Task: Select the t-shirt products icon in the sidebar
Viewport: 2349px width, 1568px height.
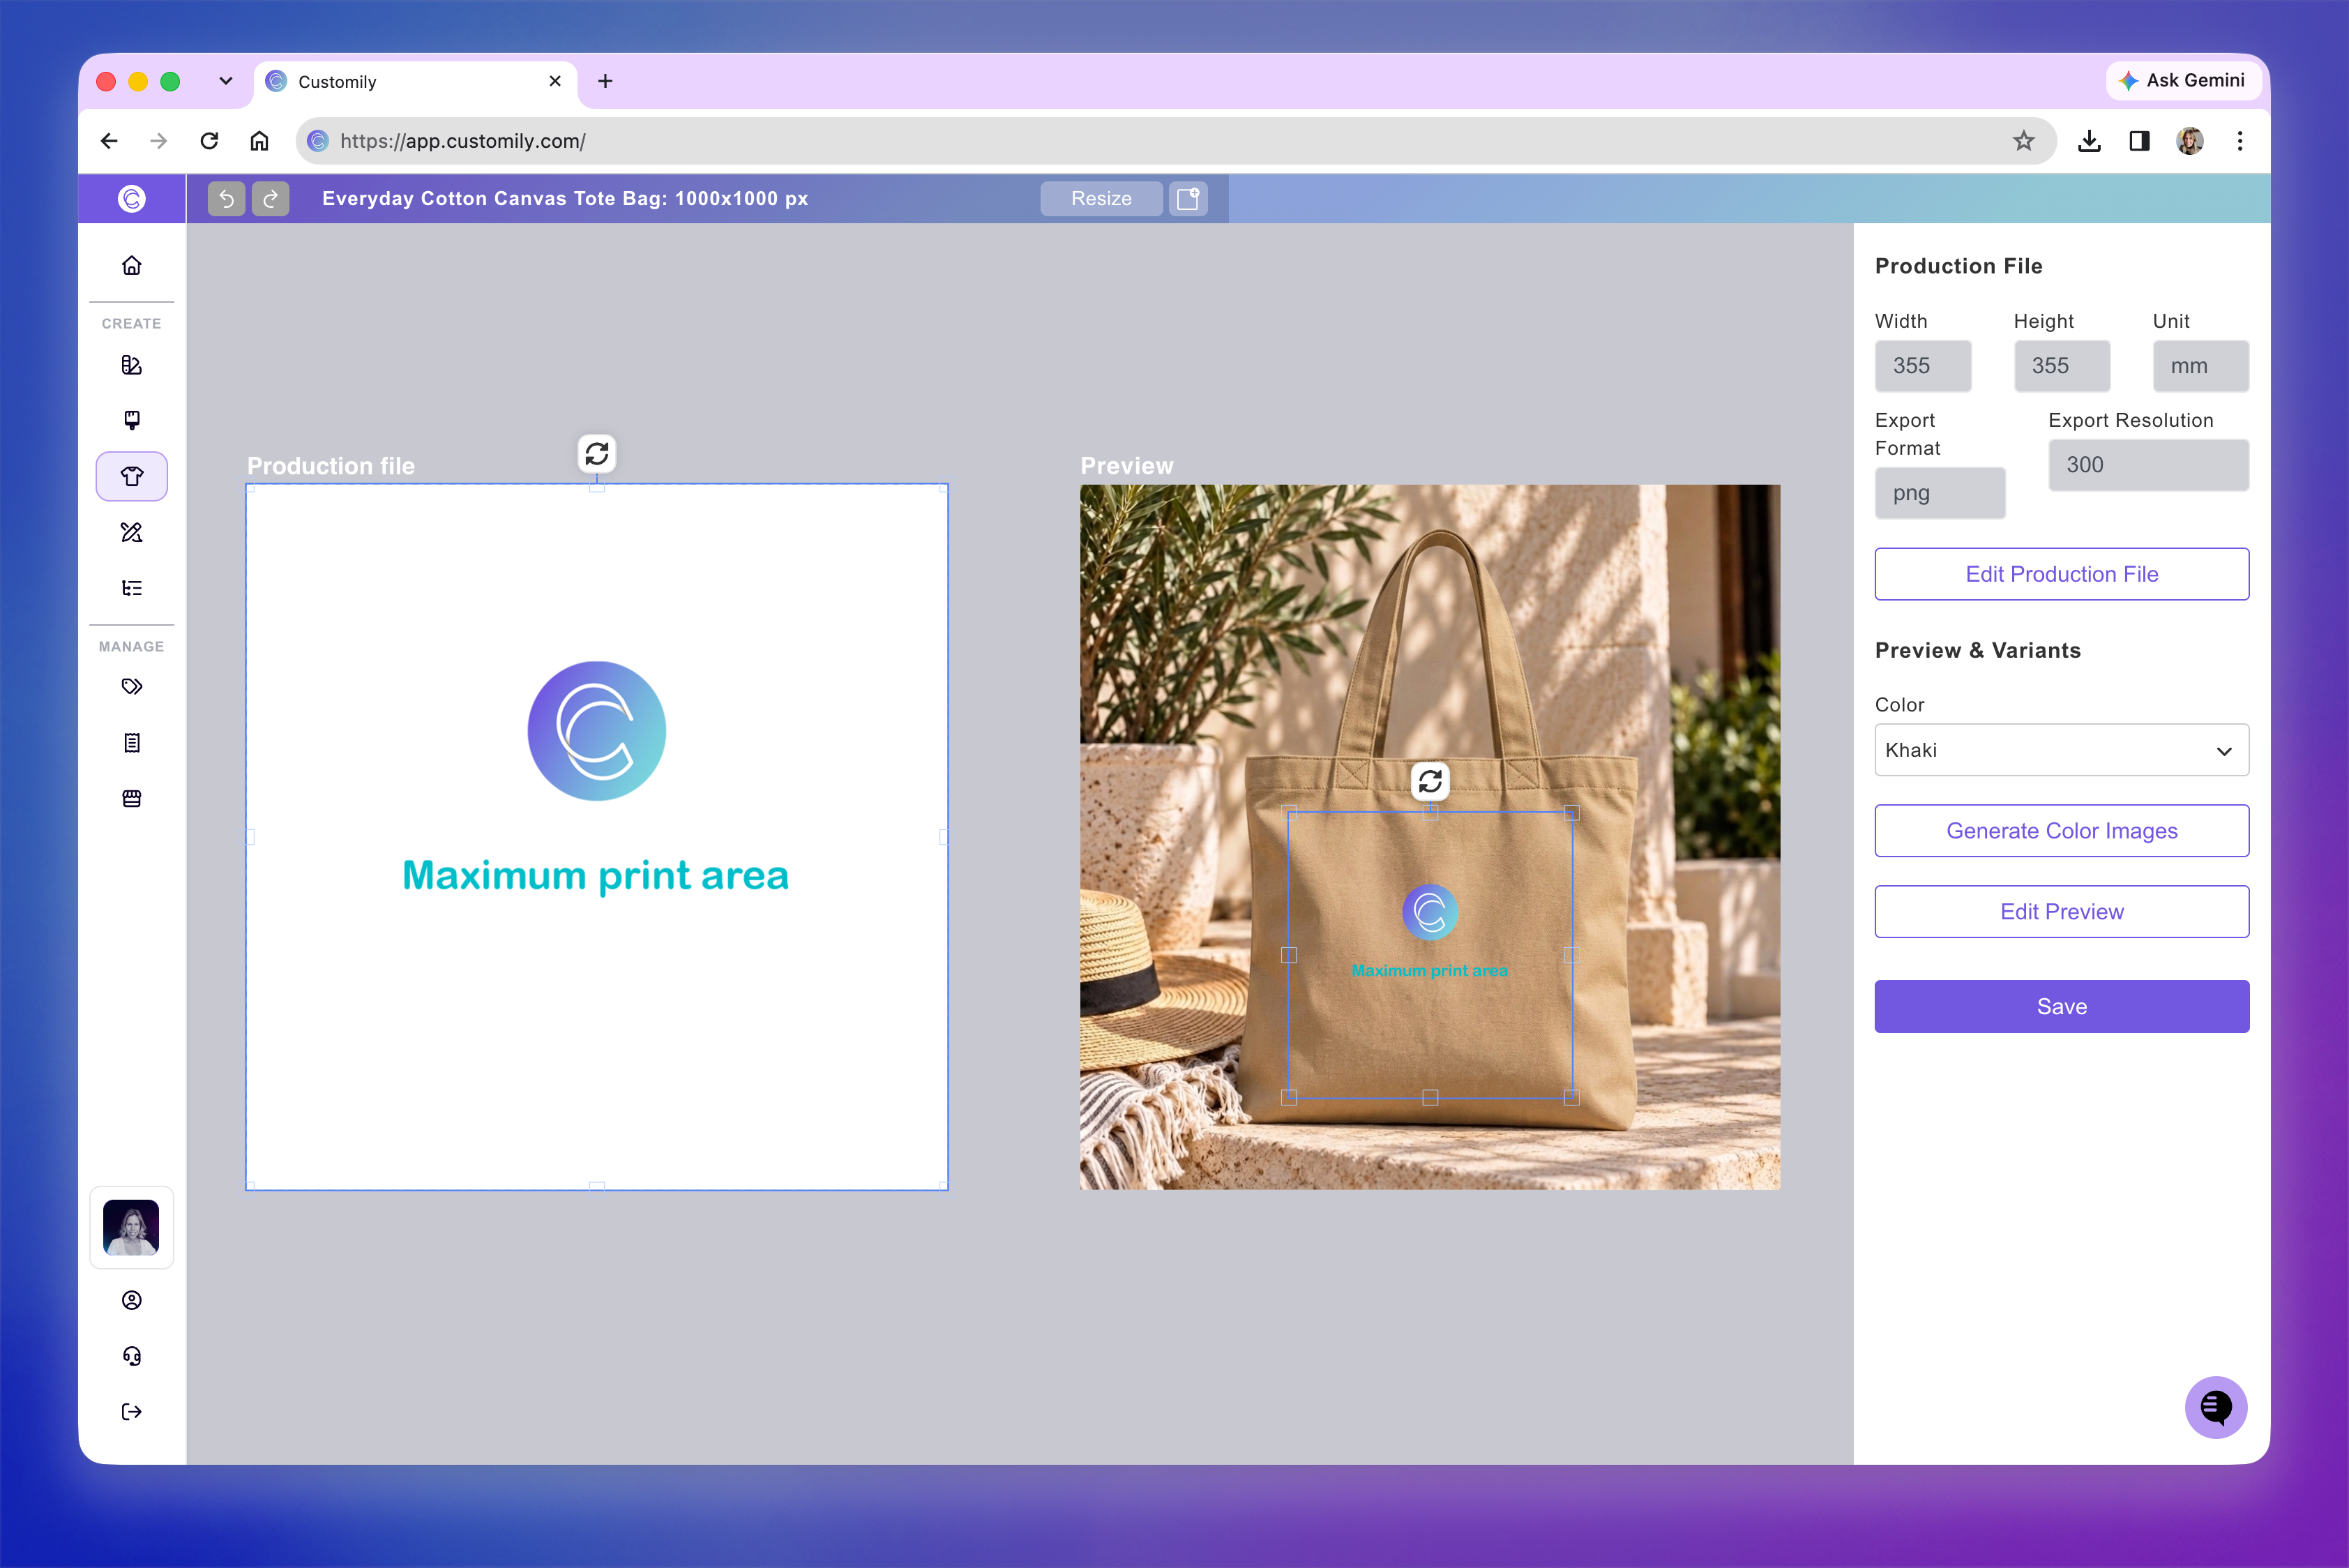Action: click(132, 476)
